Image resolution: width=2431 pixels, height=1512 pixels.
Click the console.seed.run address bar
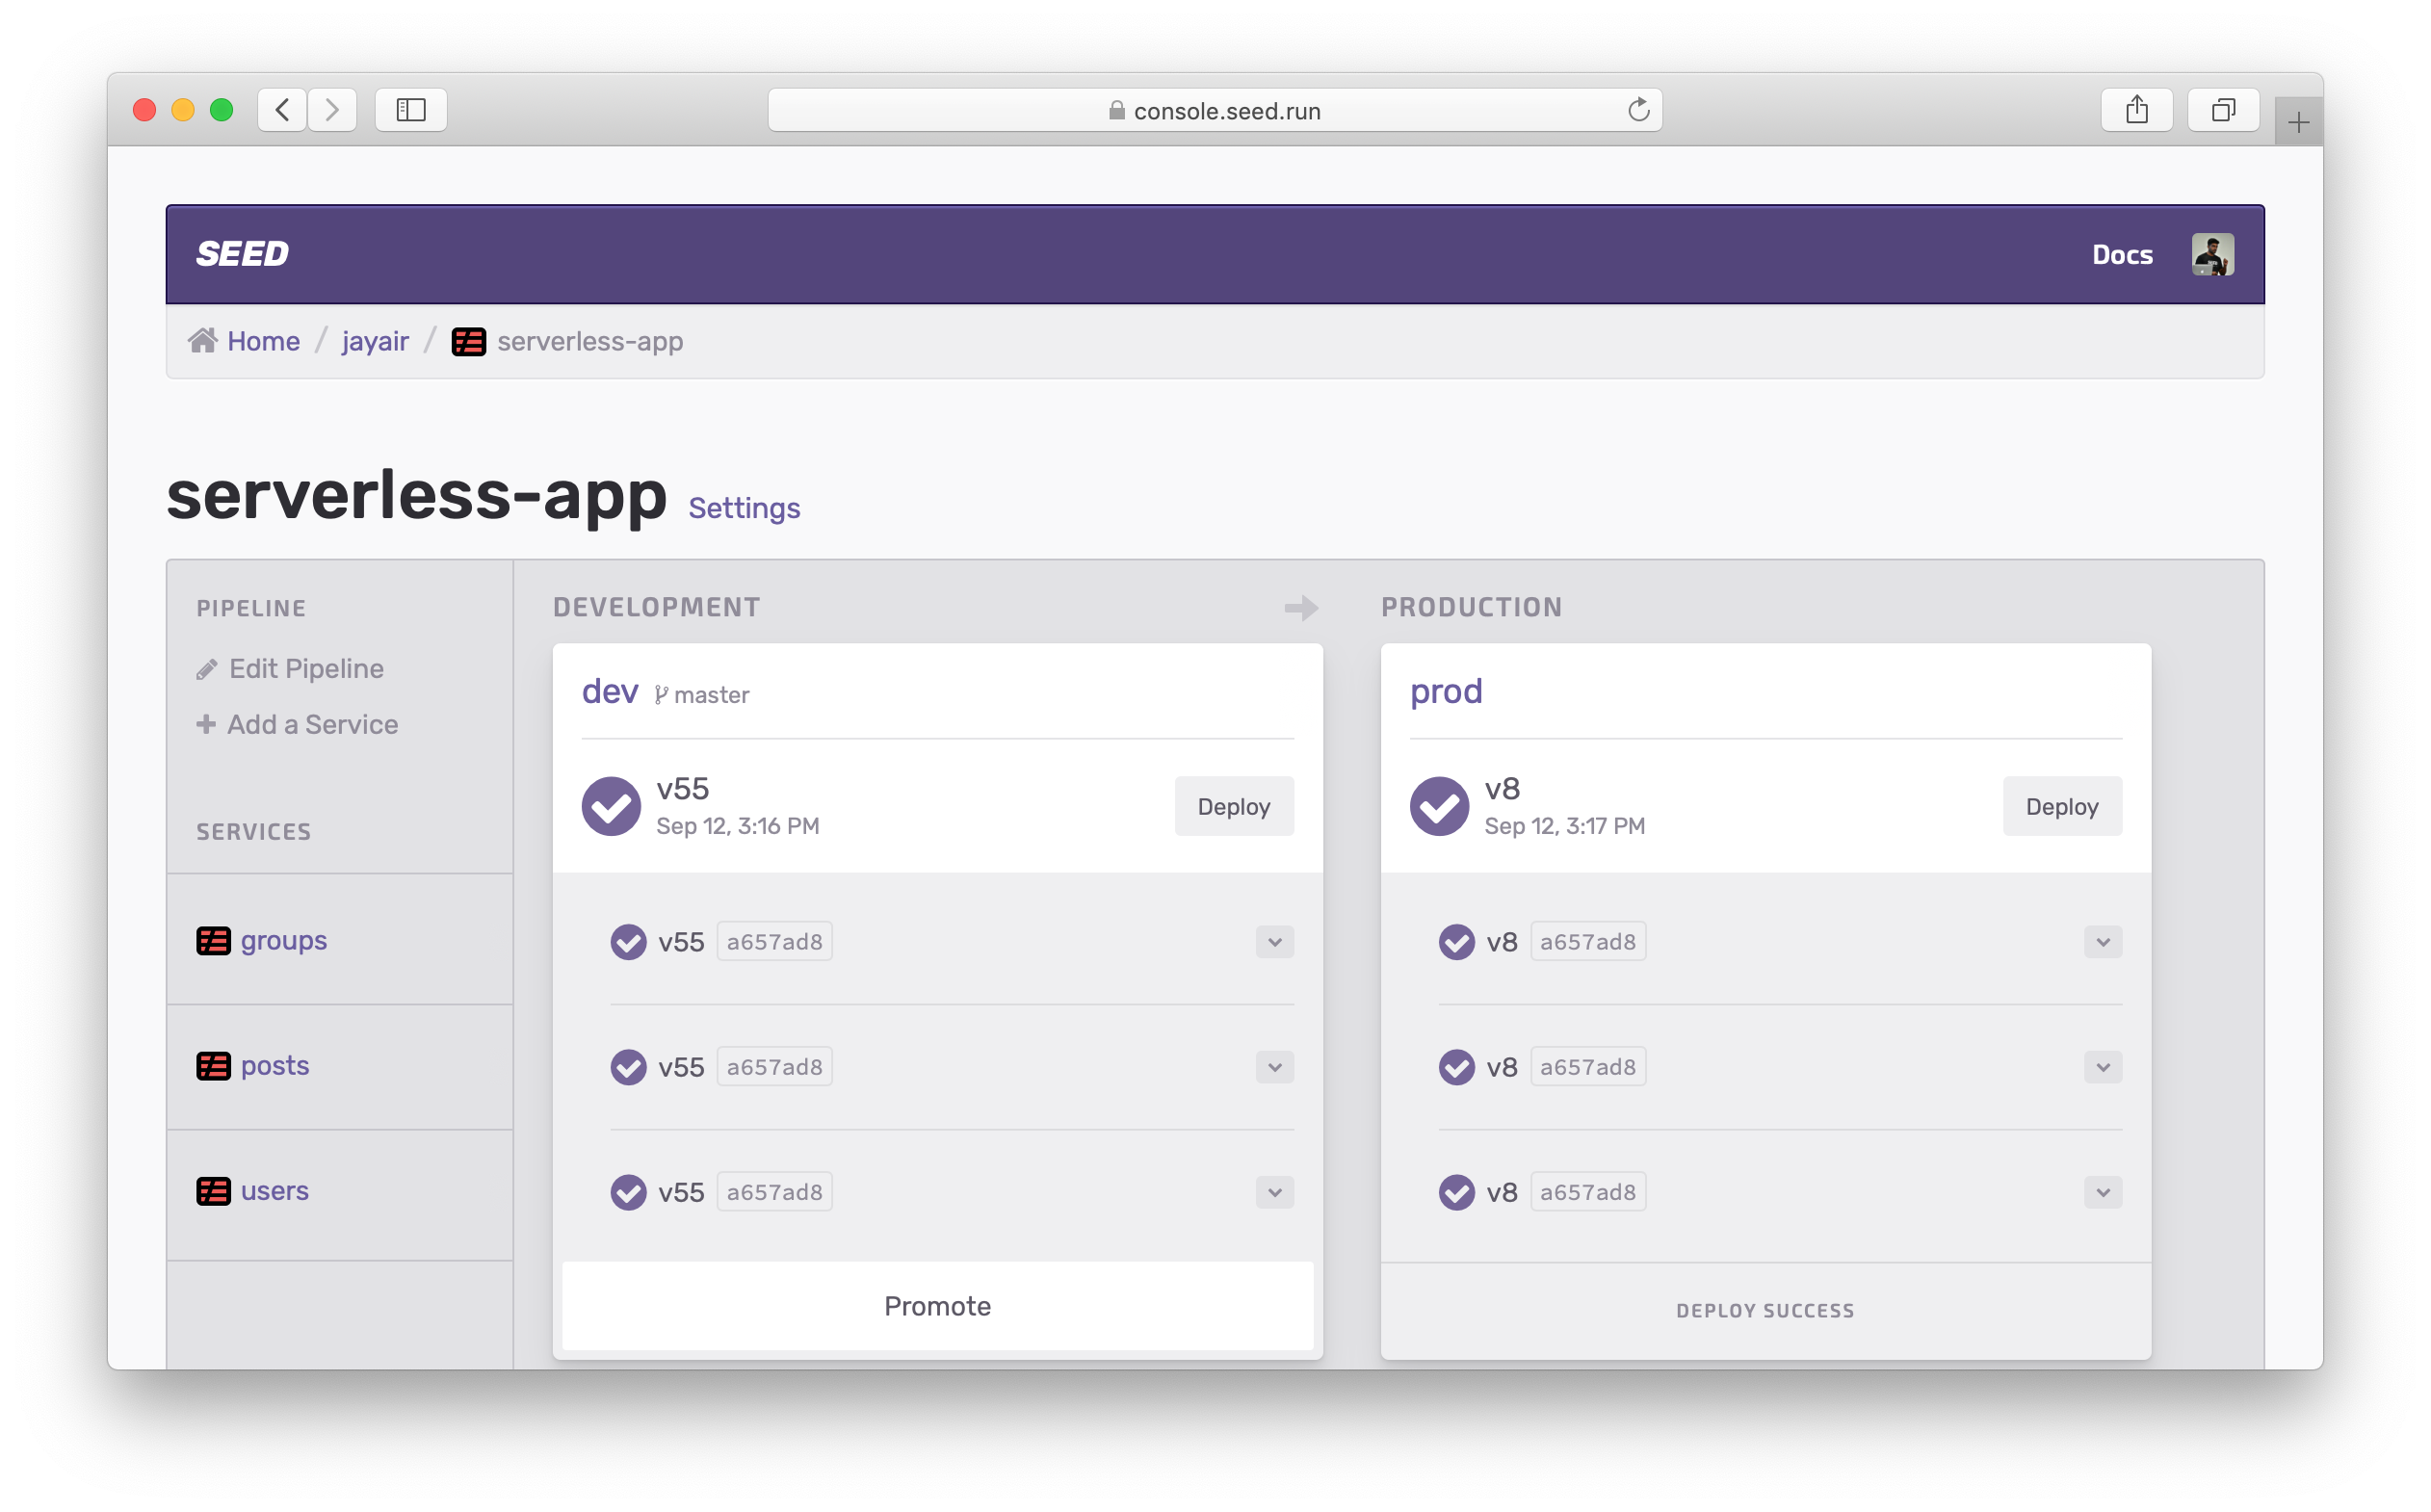point(1215,110)
